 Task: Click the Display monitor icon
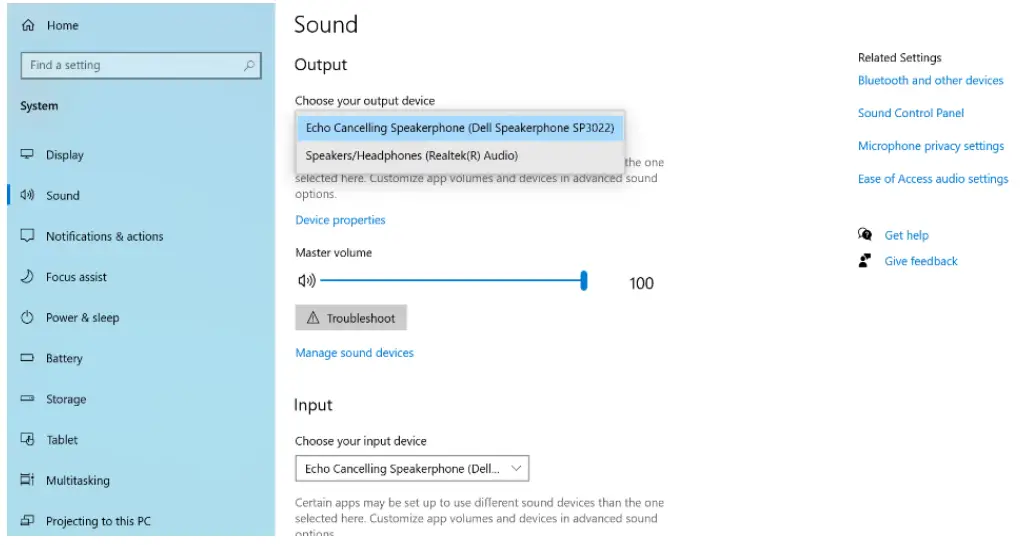28,155
